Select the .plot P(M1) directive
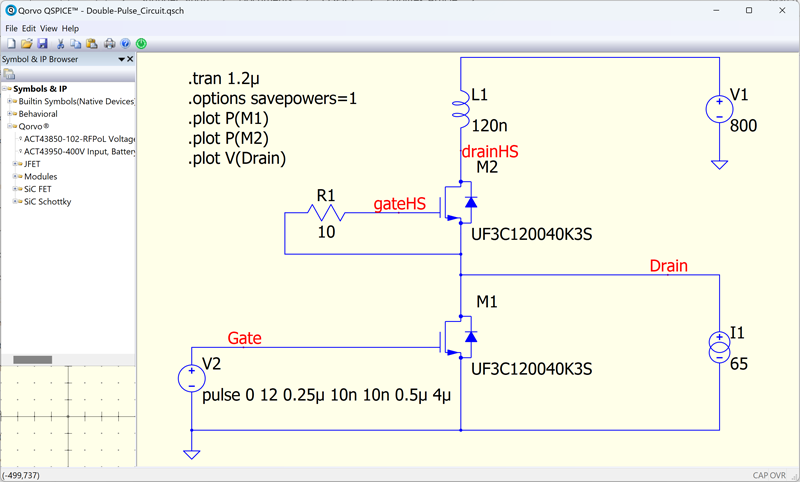 pyautogui.click(x=229, y=118)
